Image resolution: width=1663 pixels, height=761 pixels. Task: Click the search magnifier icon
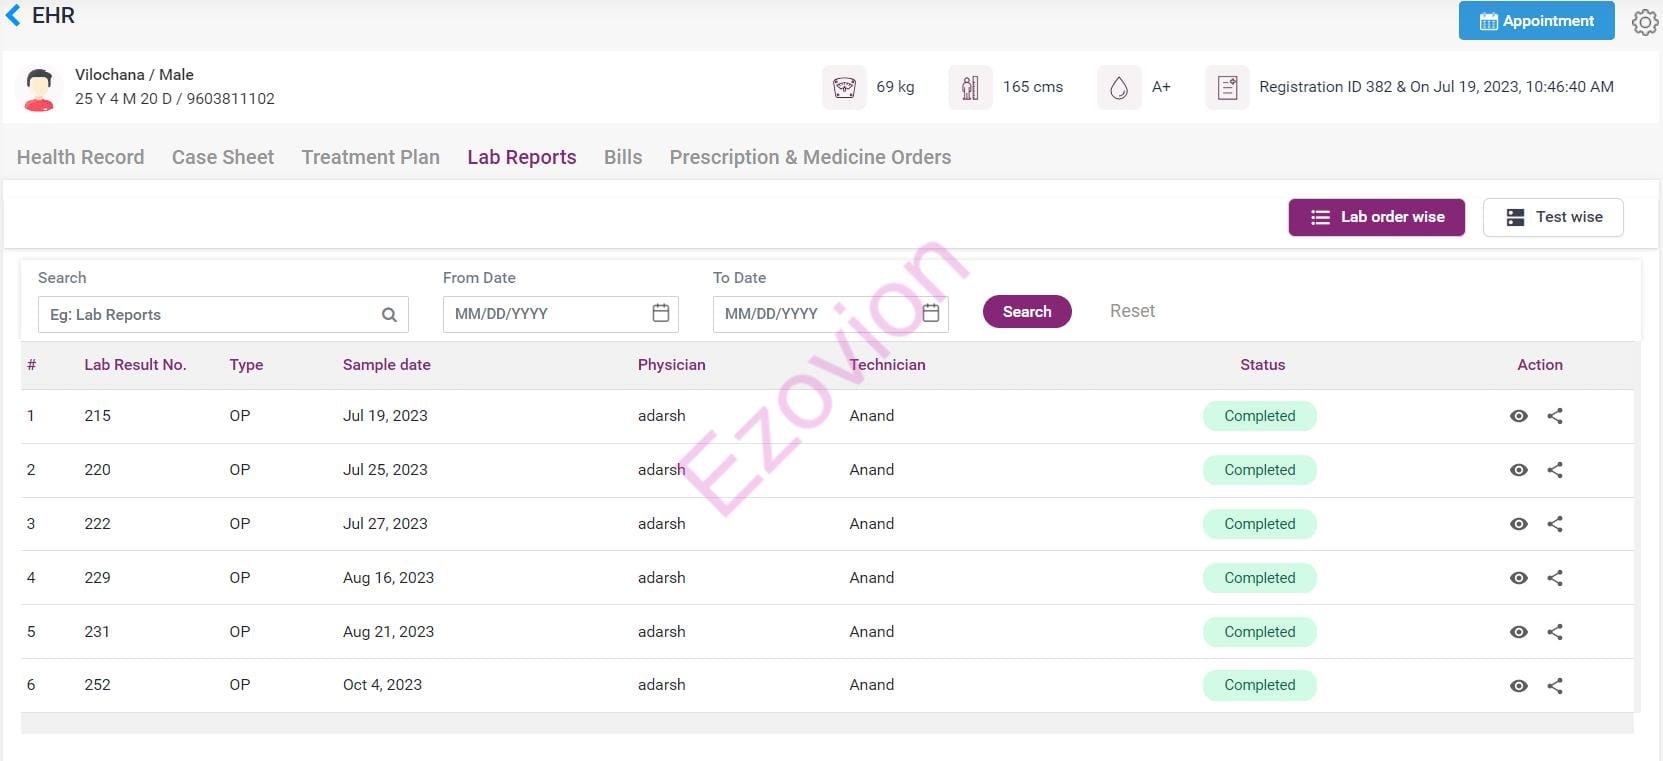tap(389, 315)
